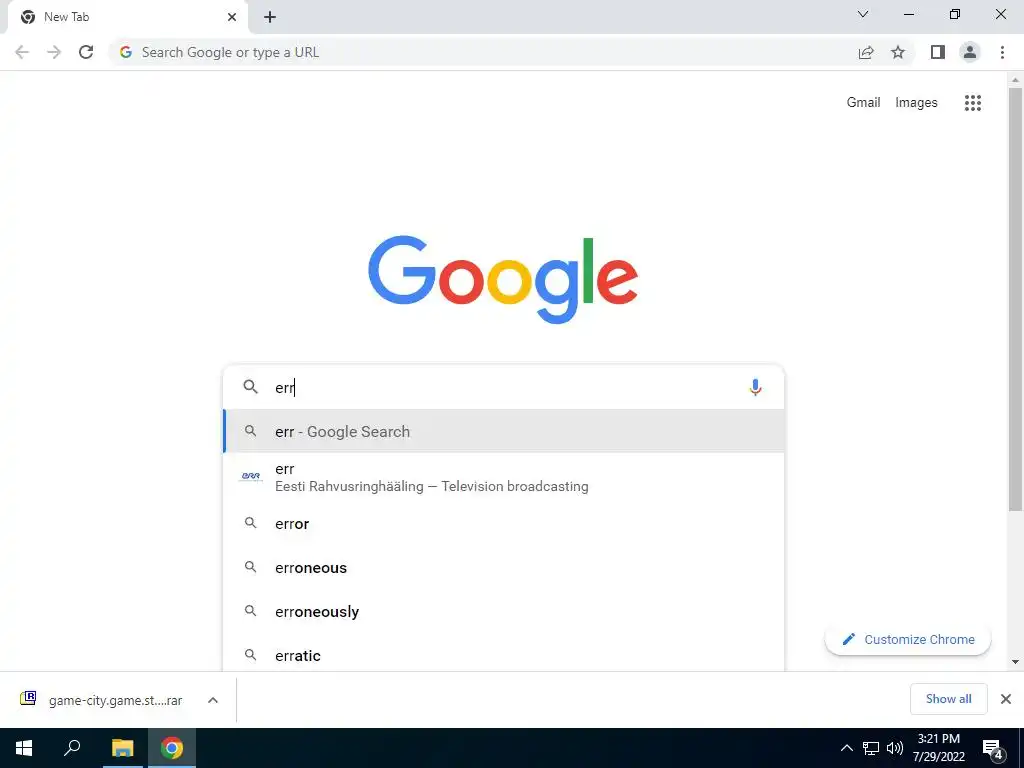Close the New Tab tab
Viewport: 1024px width, 768px height.
pos(232,17)
